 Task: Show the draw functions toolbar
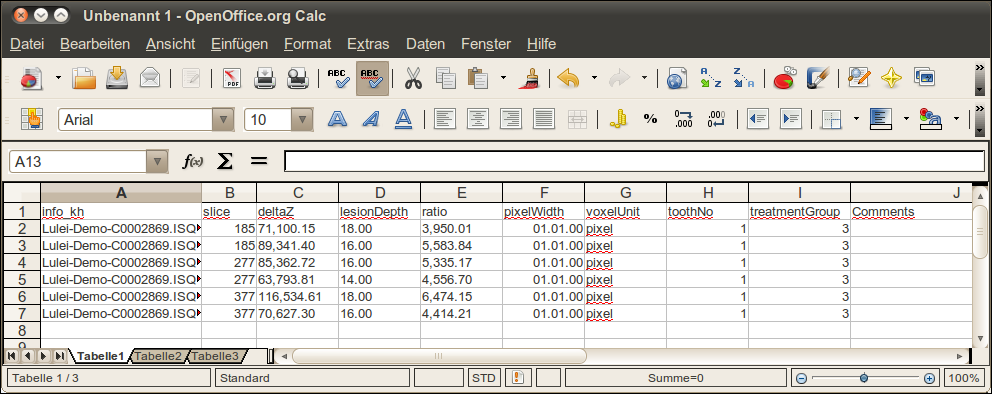(818, 78)
